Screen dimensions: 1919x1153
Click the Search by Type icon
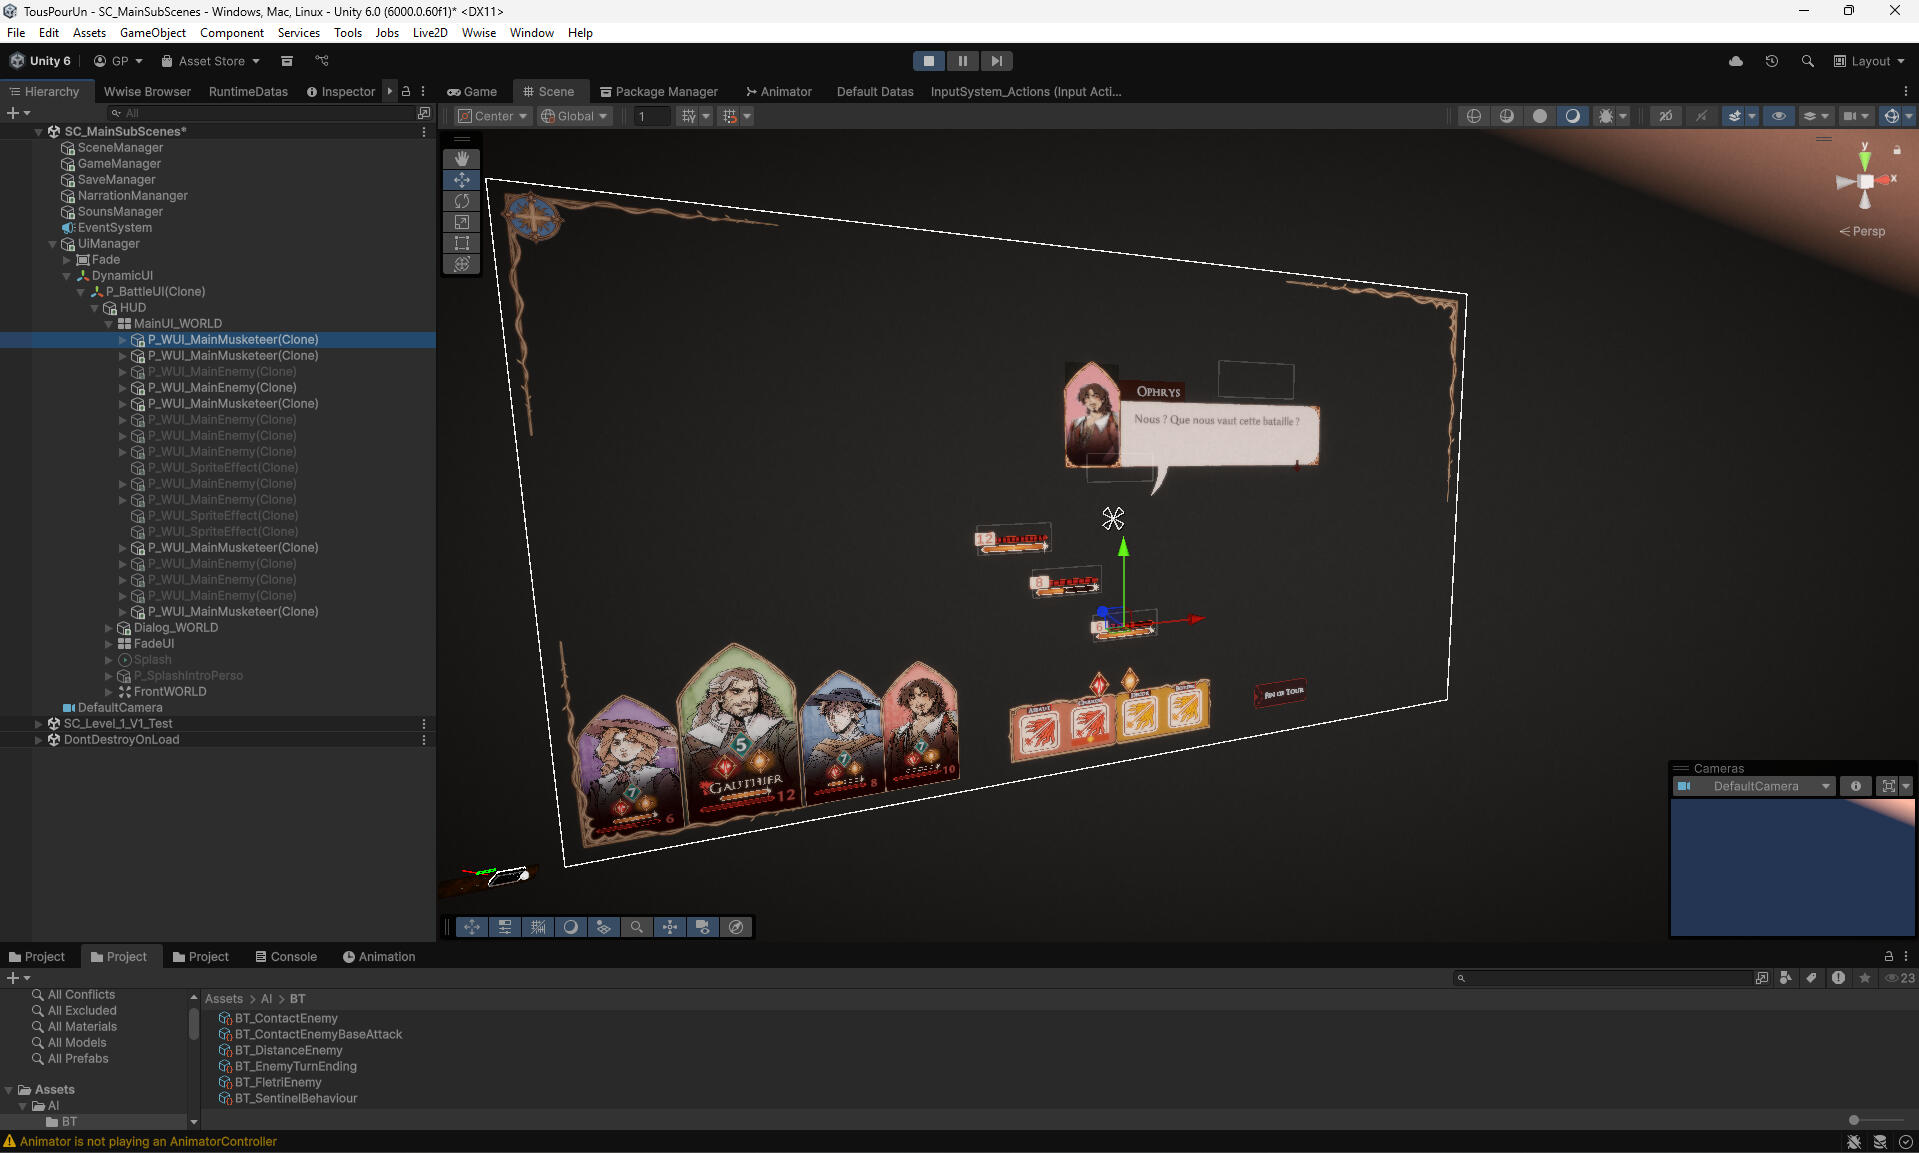[1785, 978]
